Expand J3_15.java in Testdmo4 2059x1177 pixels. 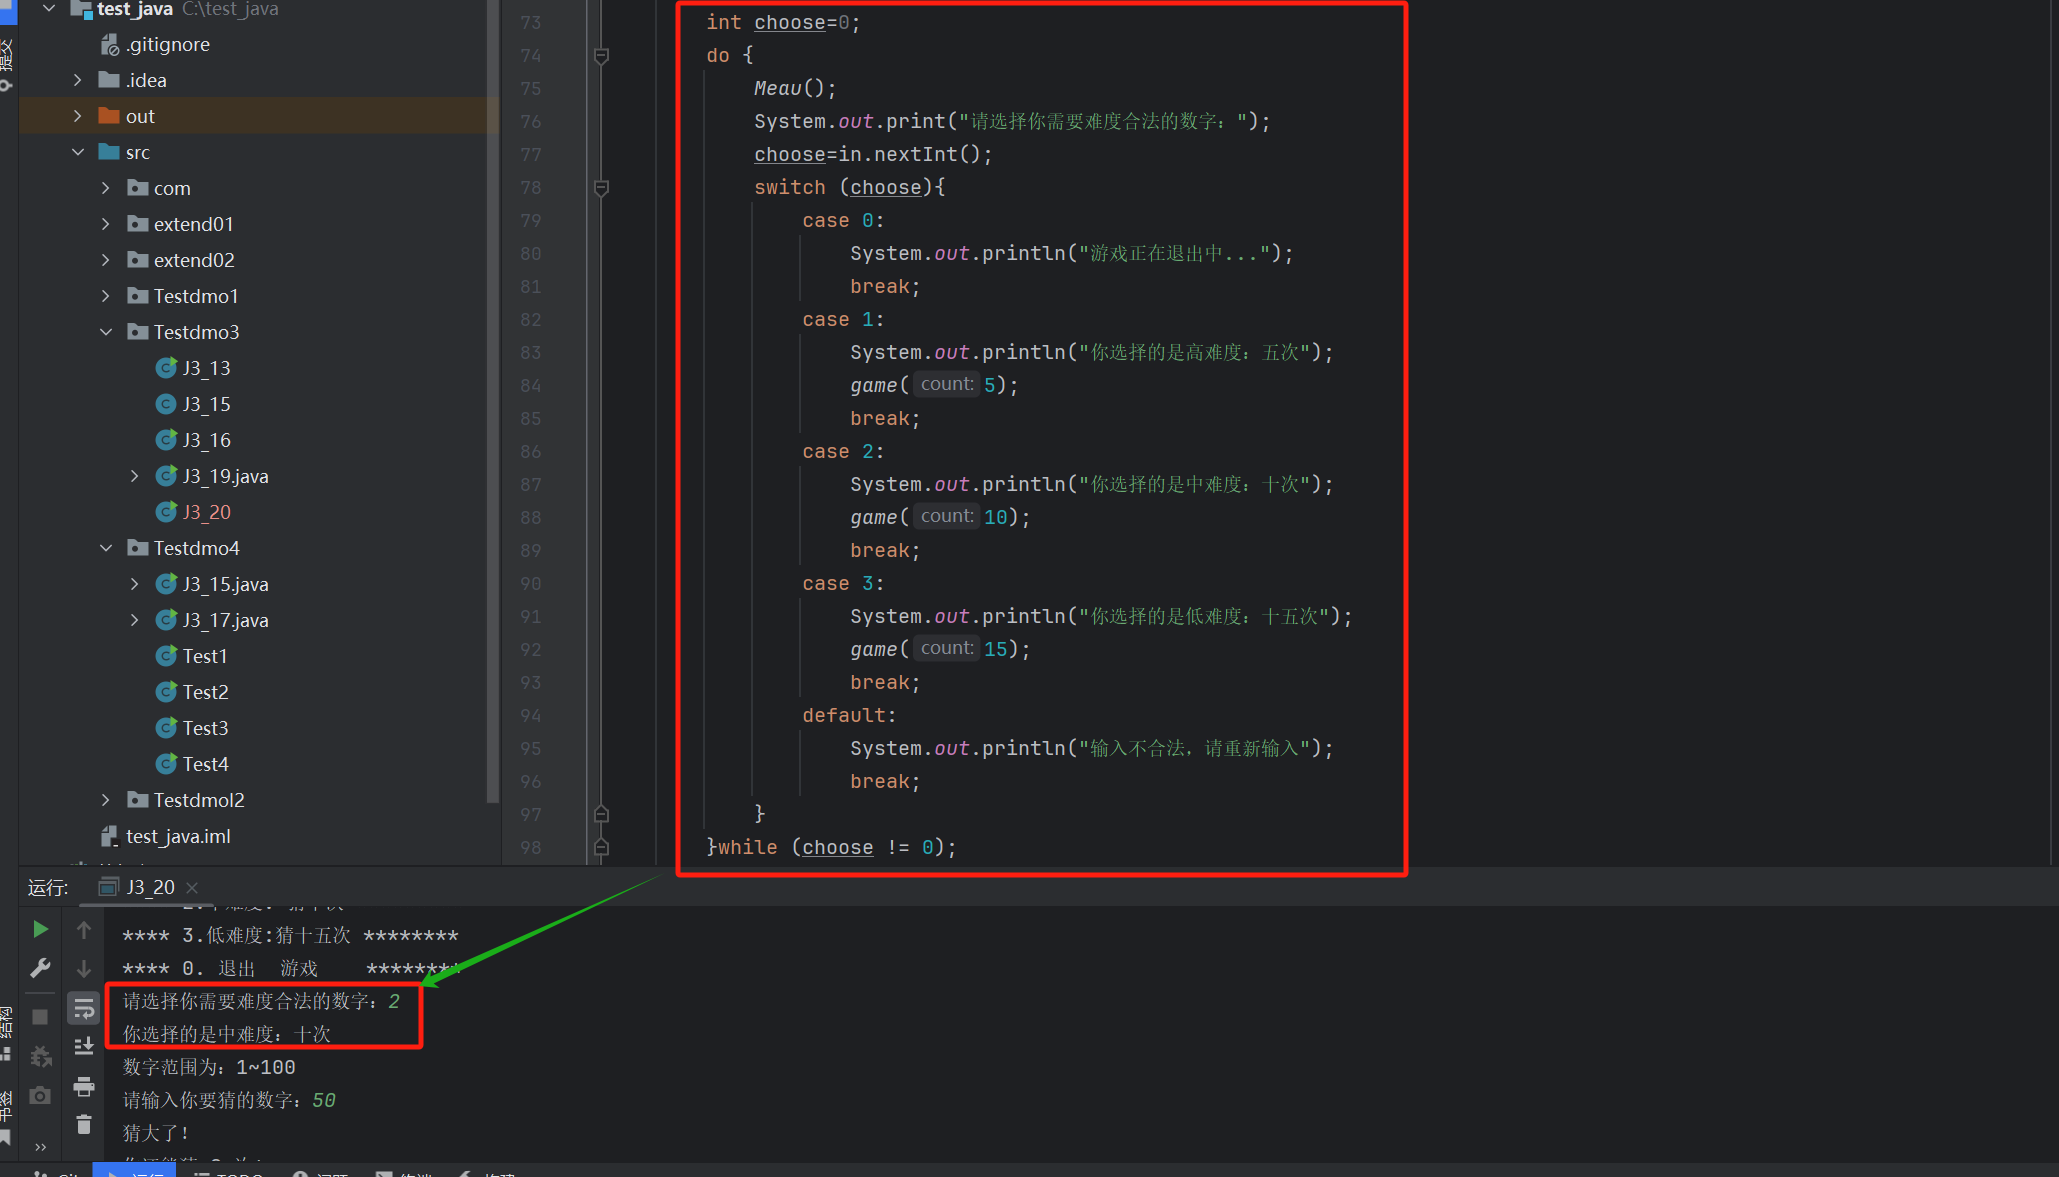click(134, 584)
